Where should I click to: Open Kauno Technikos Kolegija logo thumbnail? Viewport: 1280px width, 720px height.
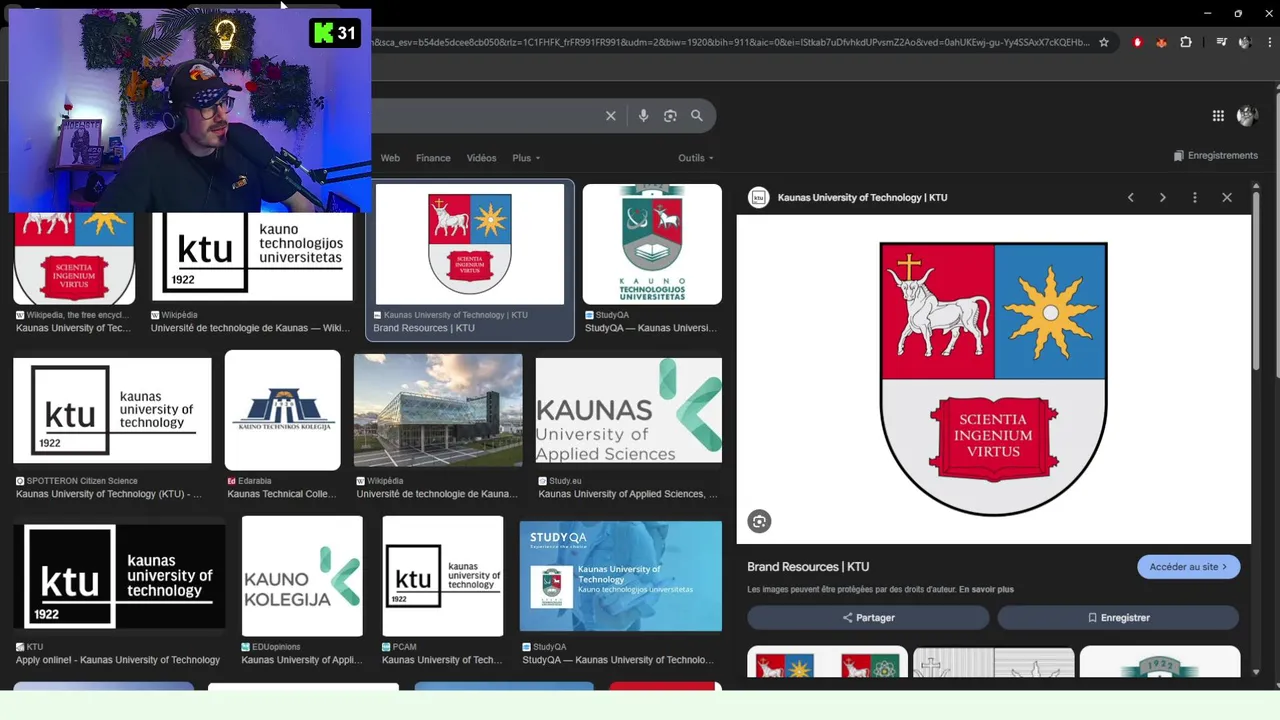click(282, 410)
